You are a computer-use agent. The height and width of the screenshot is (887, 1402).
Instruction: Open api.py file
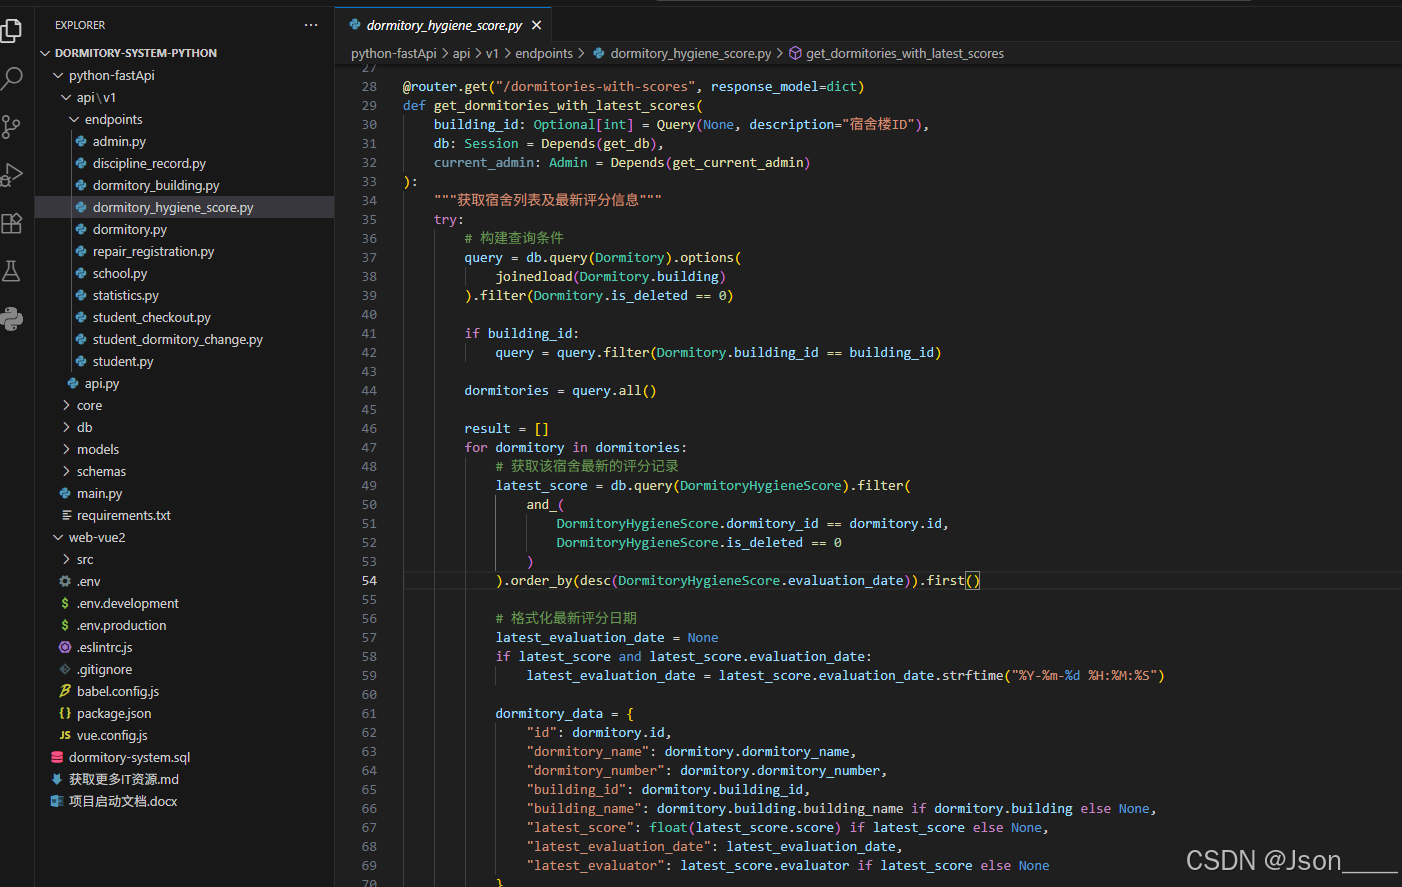coord(185,383)
